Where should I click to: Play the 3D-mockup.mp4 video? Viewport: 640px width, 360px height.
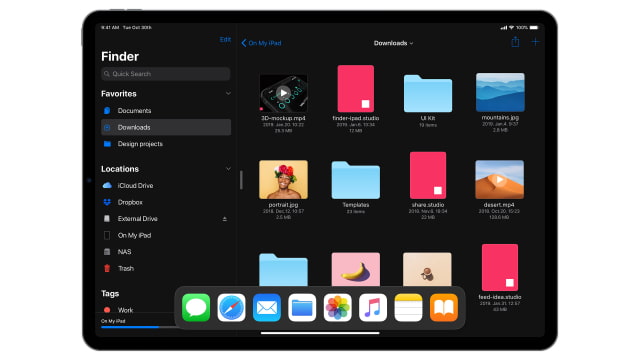[283, 93]
